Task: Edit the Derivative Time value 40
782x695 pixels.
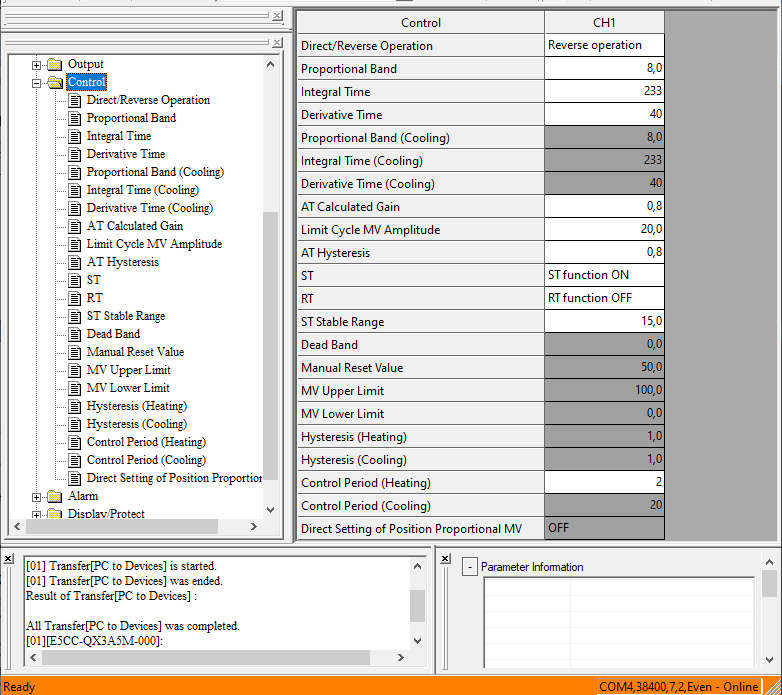Action: click(x=604, y=114)
